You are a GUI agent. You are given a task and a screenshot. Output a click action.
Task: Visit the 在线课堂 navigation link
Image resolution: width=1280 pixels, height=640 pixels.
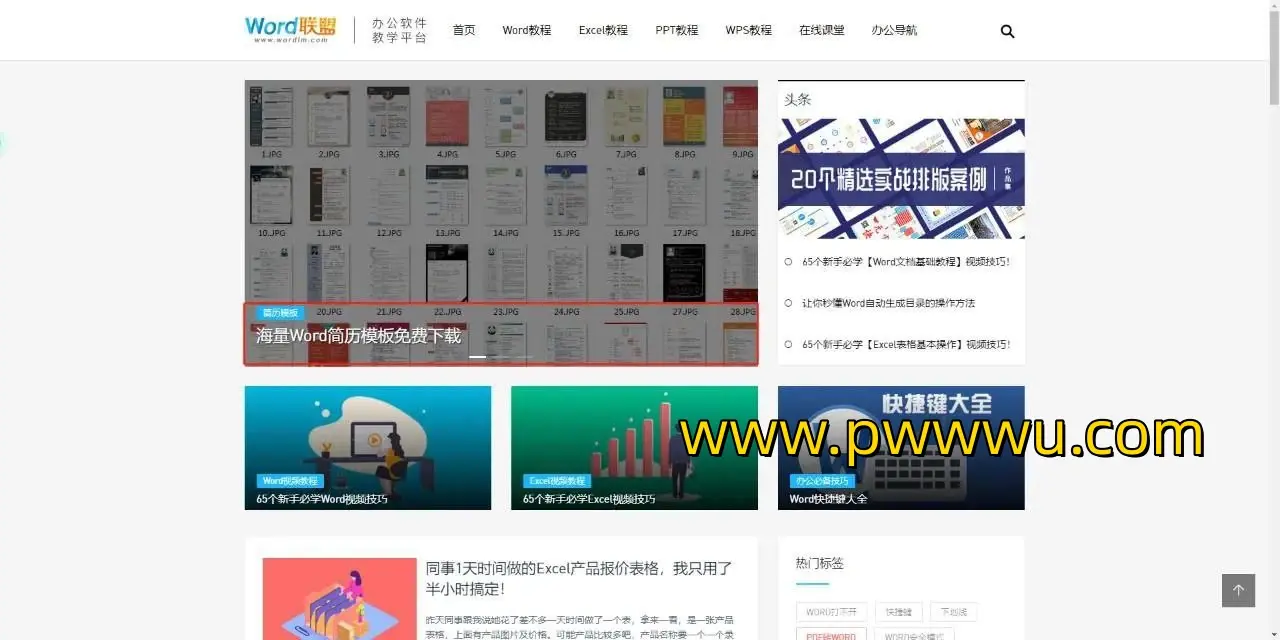tap(822, 30)
